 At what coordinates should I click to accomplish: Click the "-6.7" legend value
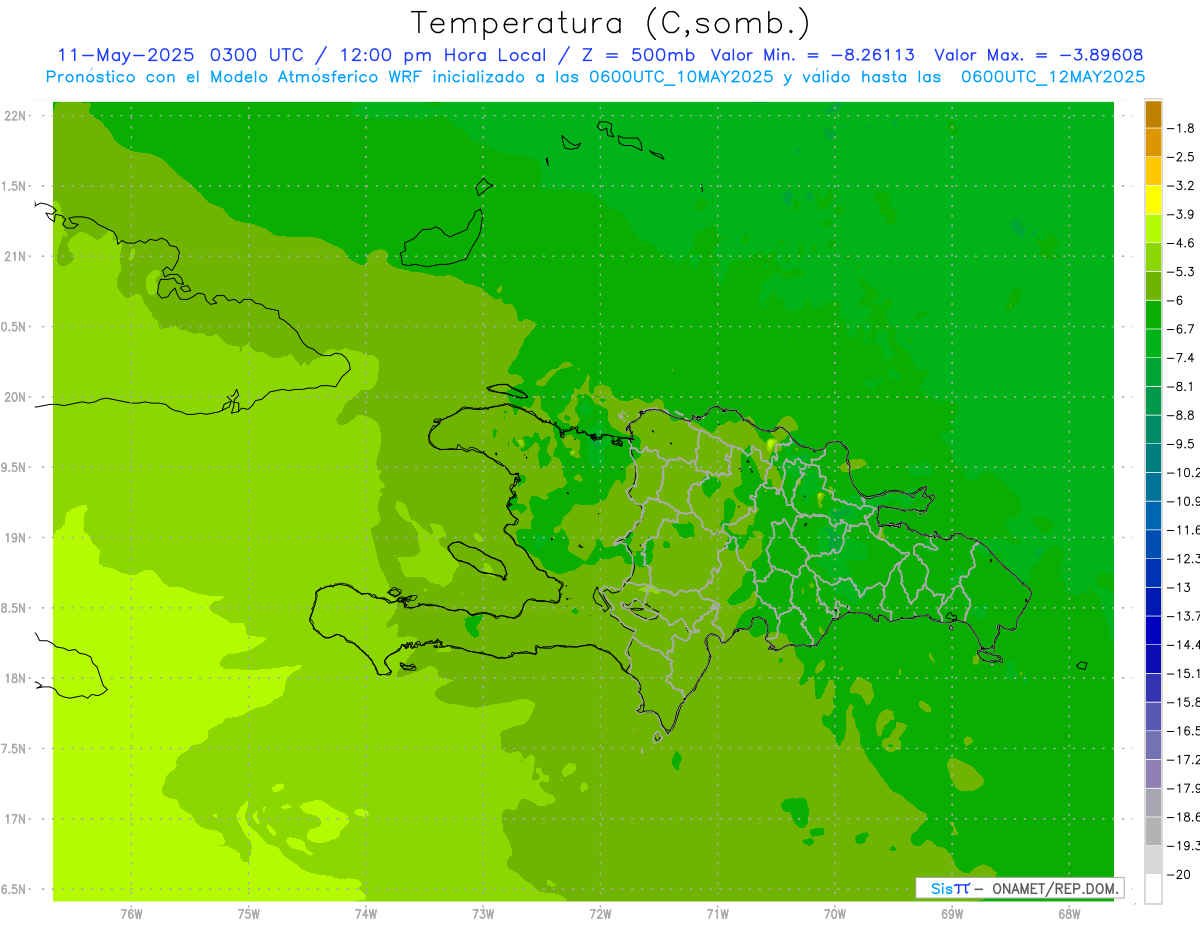click(x=1181, y=329)
